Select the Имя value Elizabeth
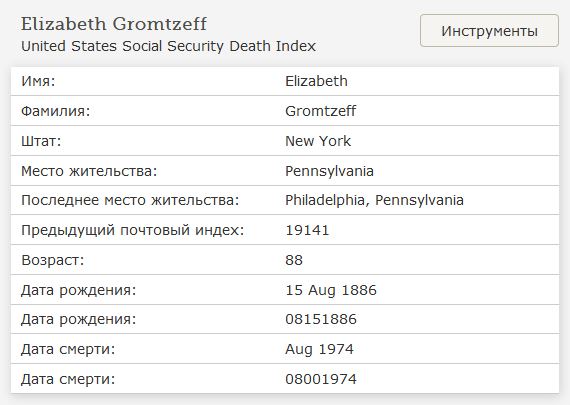Screen dimensions: 570x405 [316, 81]
